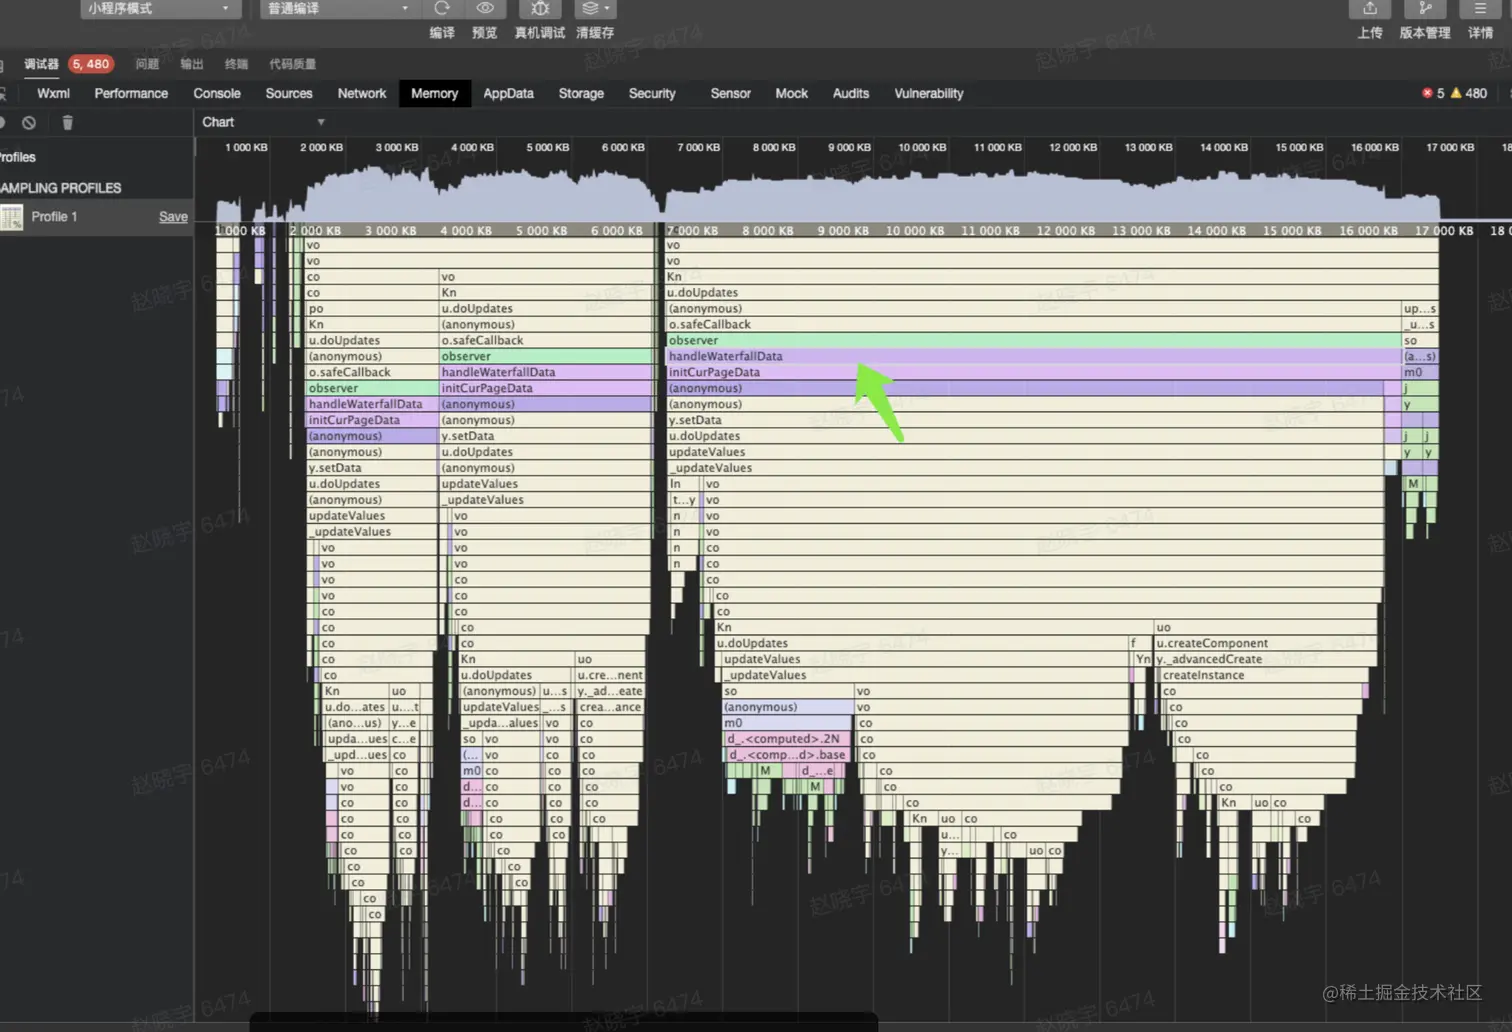The width and height of the screenshot is (1512, 1032).
Task: Select Profile 1 in the sidebar
Action: pos(97,217)
